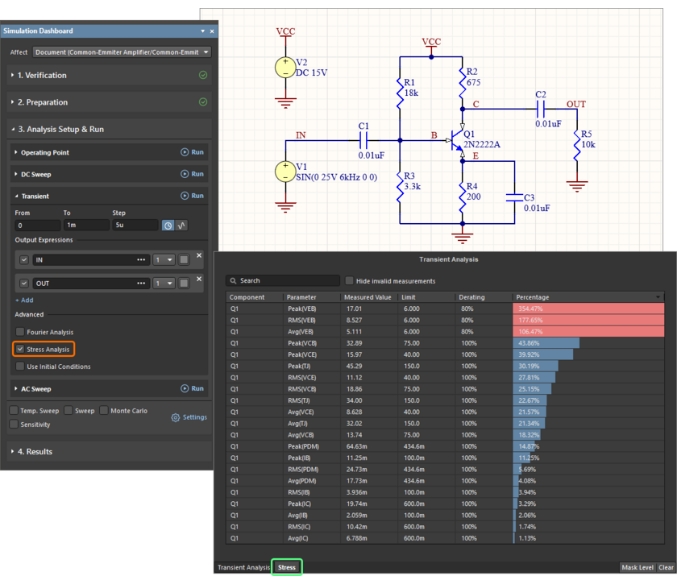Click the transient From input field
Image resolution: width=678 pixels, height=577 pixels.
tap(38, 225)
